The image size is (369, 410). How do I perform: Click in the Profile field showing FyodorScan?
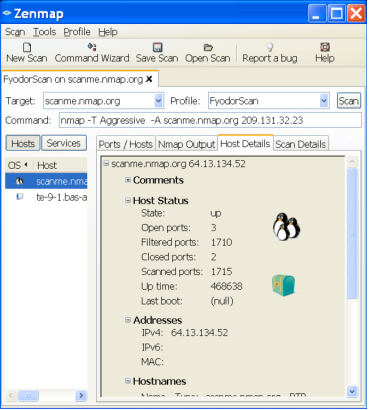(x=264, y=101)
